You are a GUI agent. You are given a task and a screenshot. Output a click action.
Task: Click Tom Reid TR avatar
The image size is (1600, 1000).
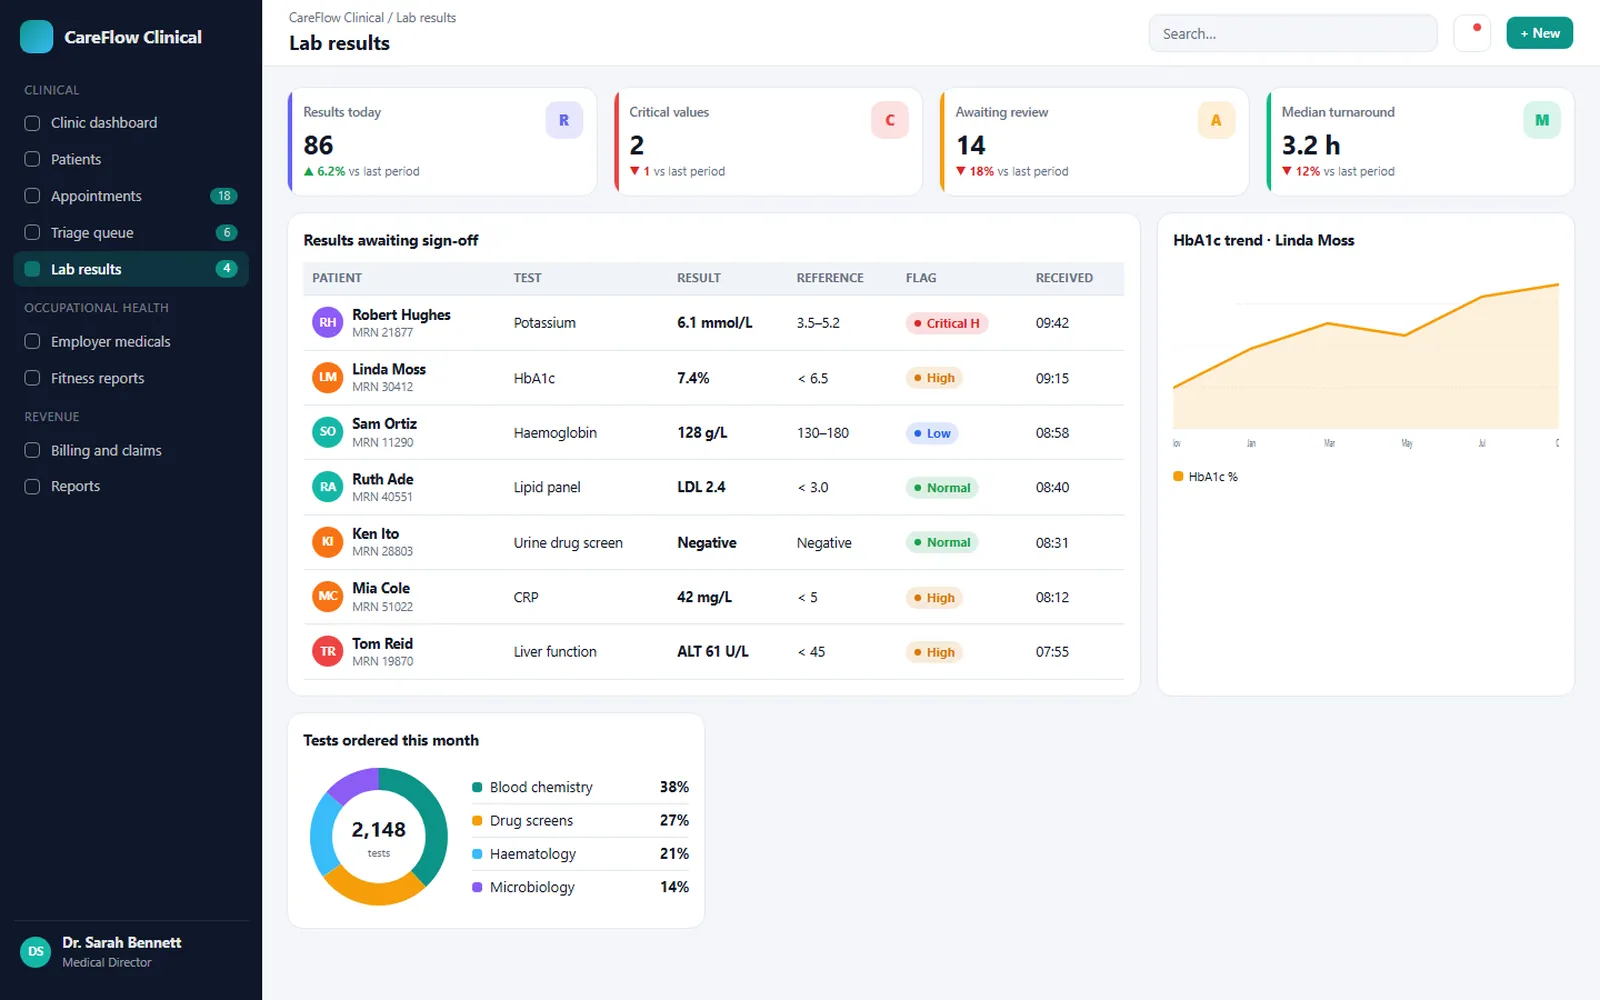[328, 652]
